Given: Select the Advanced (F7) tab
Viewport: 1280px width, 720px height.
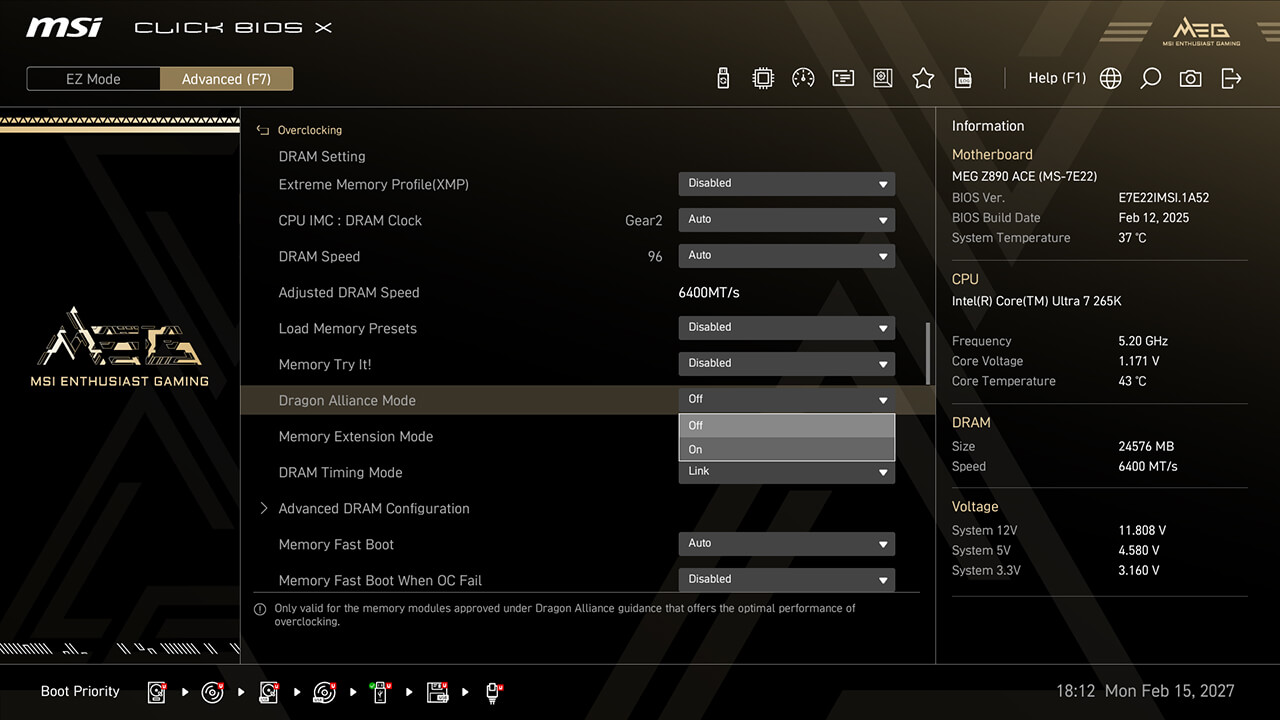Looking at the screenshot, I should [x=226, y=79].
